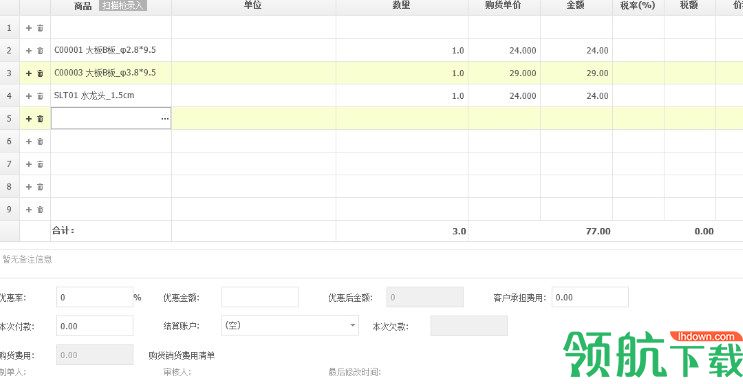Add a row after row 8
This screenshot has width=743, height=384.
[x=28, y=187]
